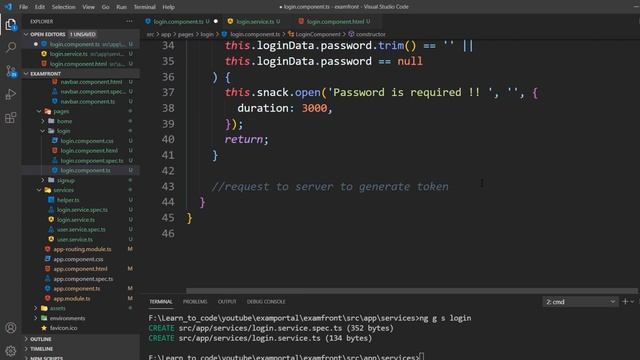Click the login.service.ts yellow shield icon in tree
This screenshot has width=640, height=360.
pyautogui.click(x=51, y=220)
